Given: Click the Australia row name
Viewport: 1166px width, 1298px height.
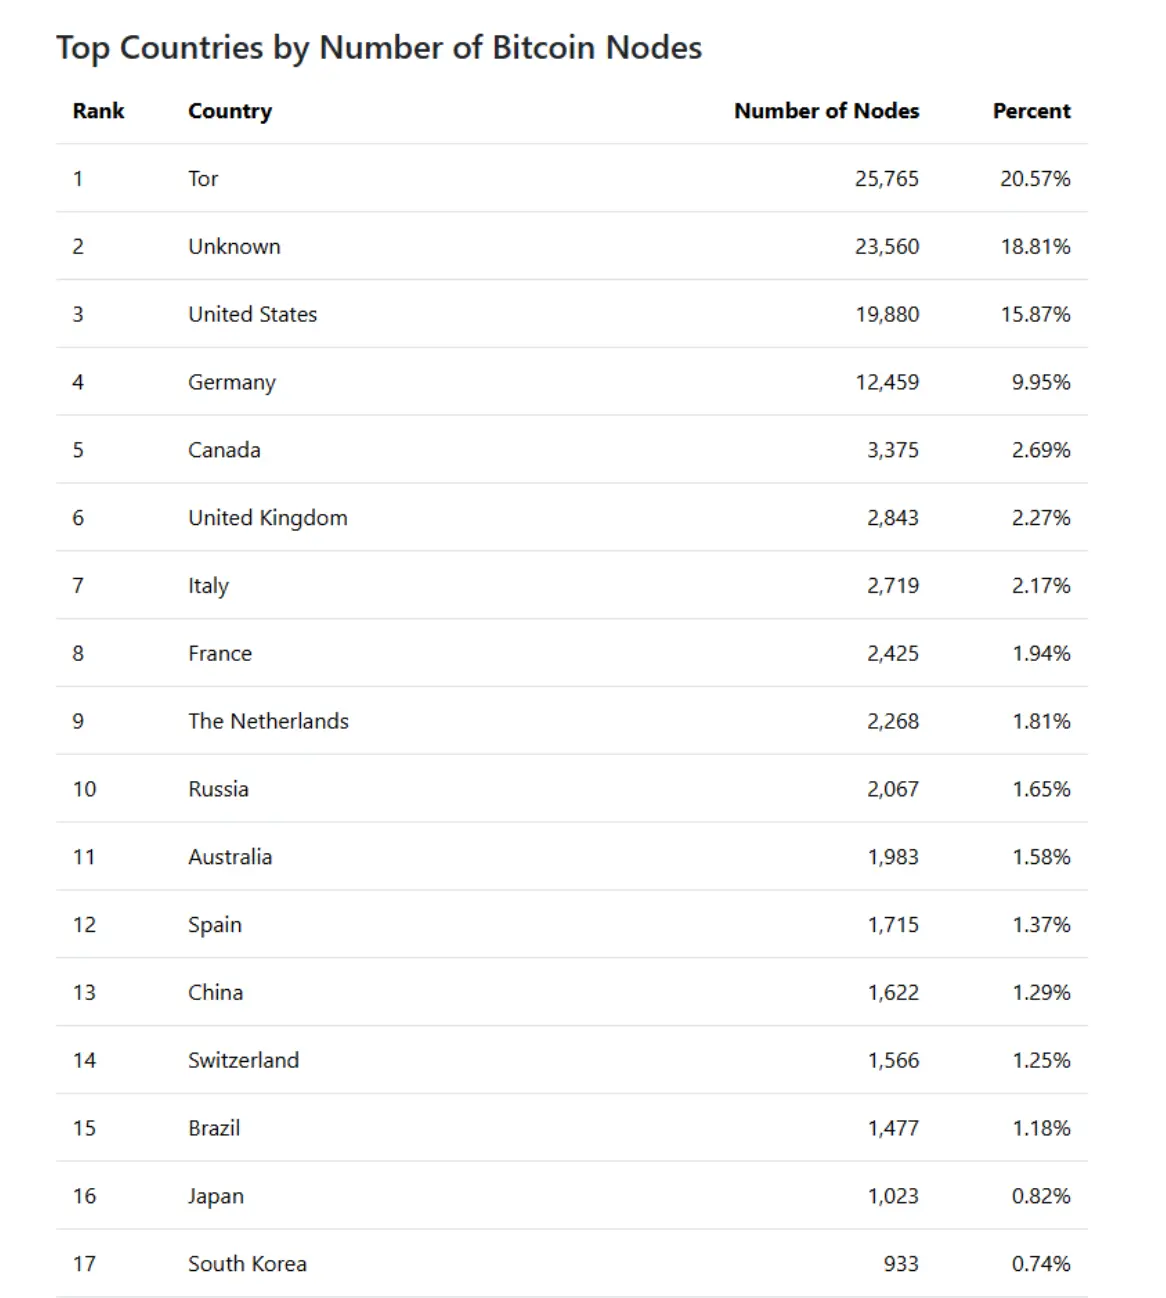Looking at the screenshot, I should click(230, 857).
